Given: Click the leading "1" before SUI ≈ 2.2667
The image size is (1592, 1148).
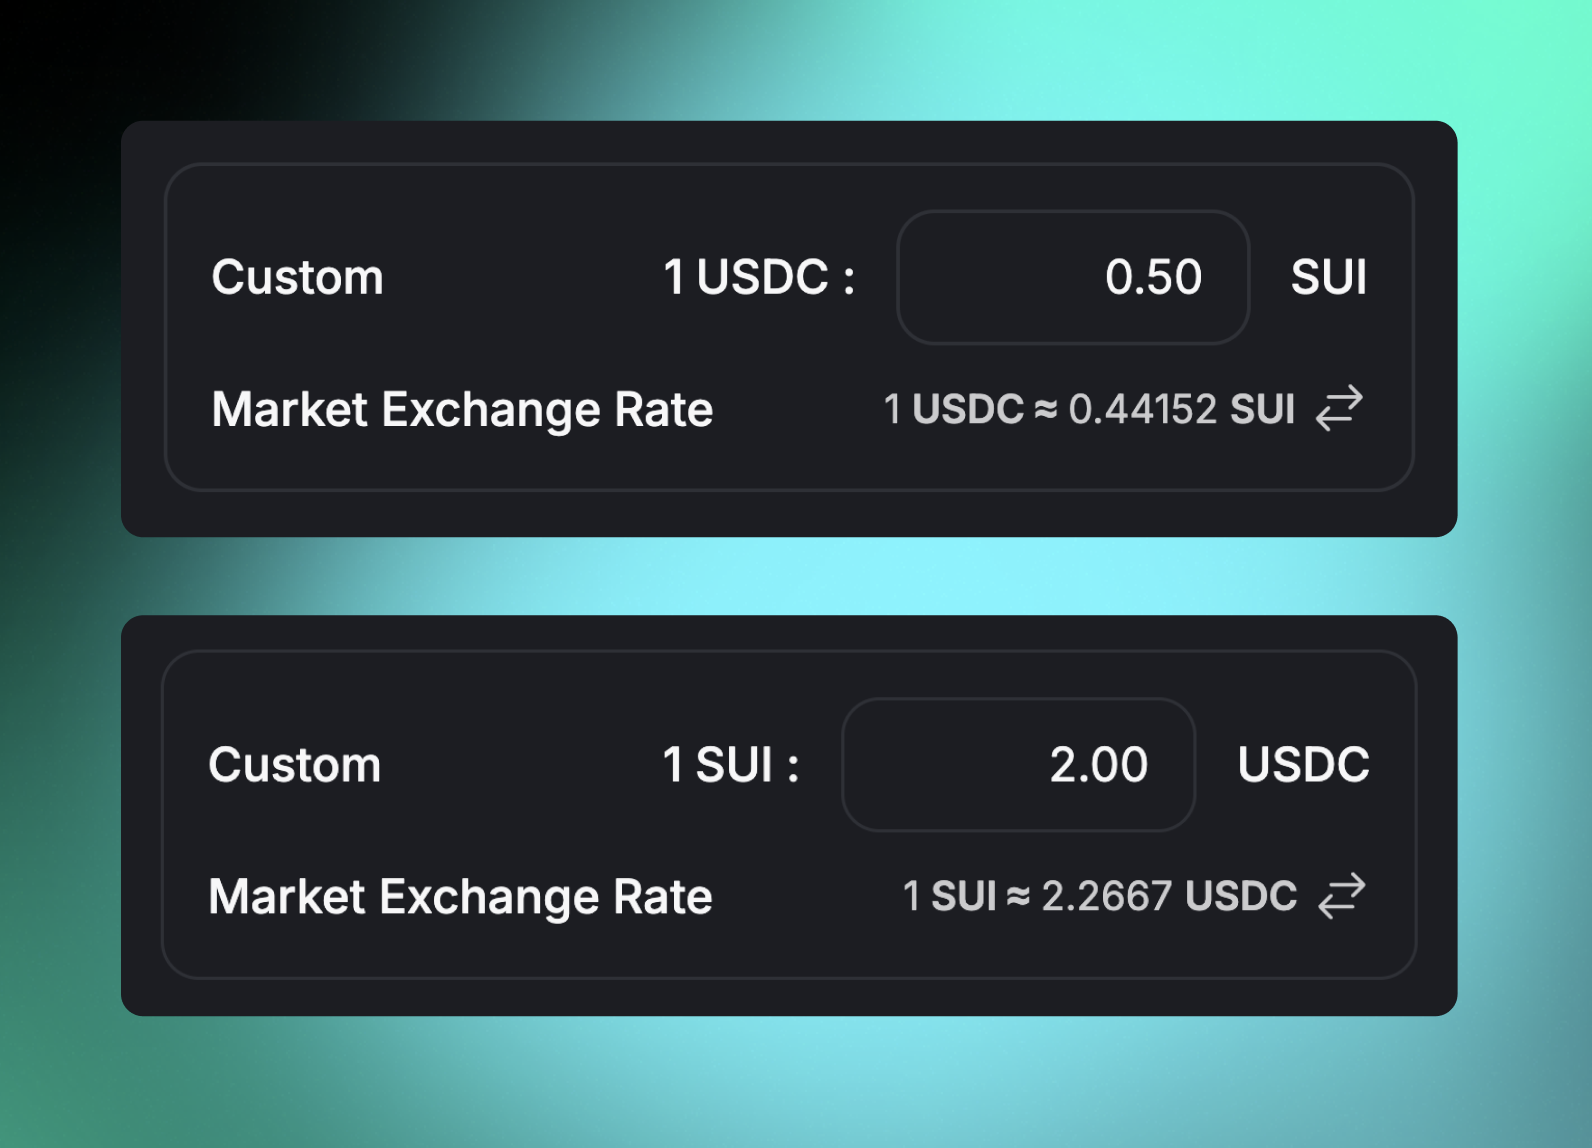Looking at the screenshot, I should (x=911, y=896).
